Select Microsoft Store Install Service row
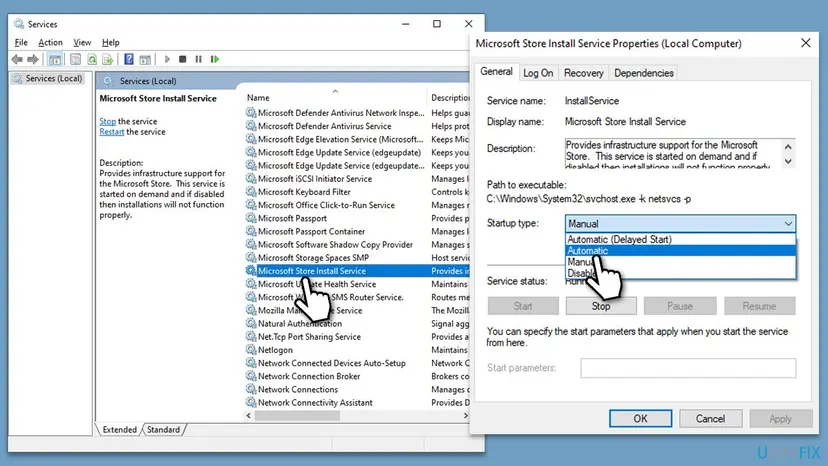This screenshot has height=466, width=828. (357, 271)
